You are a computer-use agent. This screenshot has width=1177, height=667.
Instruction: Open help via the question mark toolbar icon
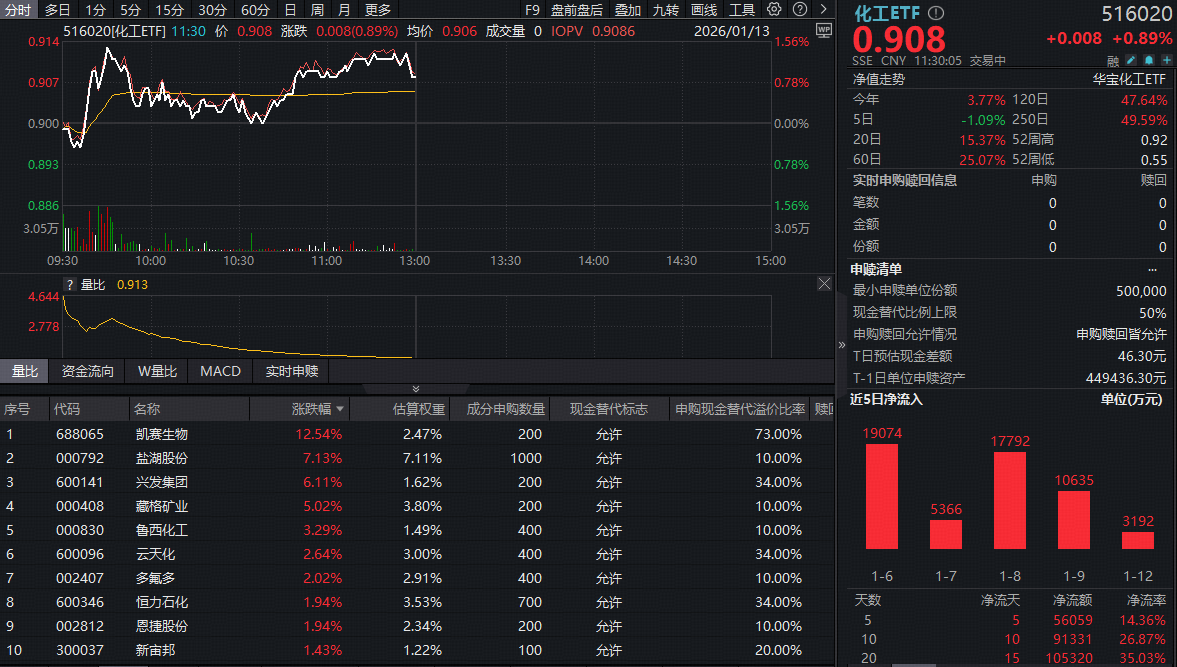798,9
